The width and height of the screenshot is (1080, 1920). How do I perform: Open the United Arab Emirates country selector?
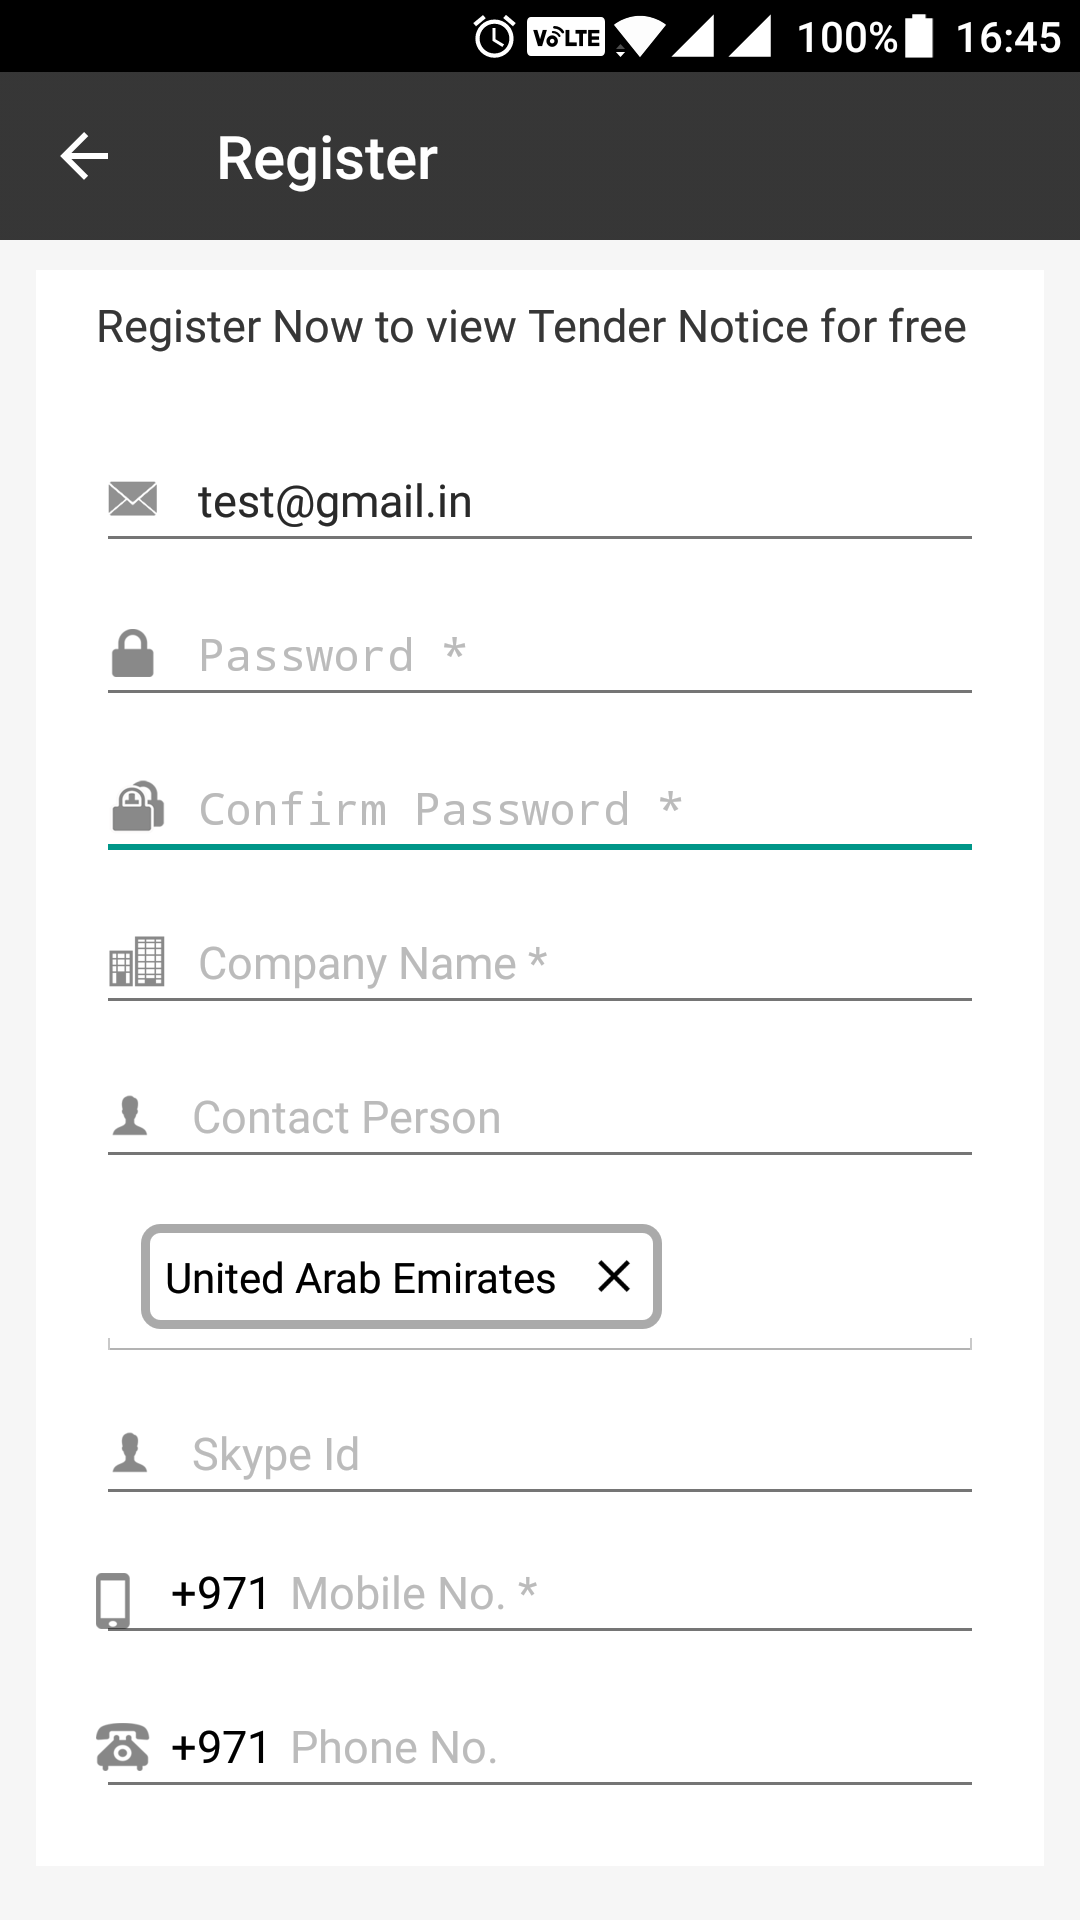tap(360, 1278)
